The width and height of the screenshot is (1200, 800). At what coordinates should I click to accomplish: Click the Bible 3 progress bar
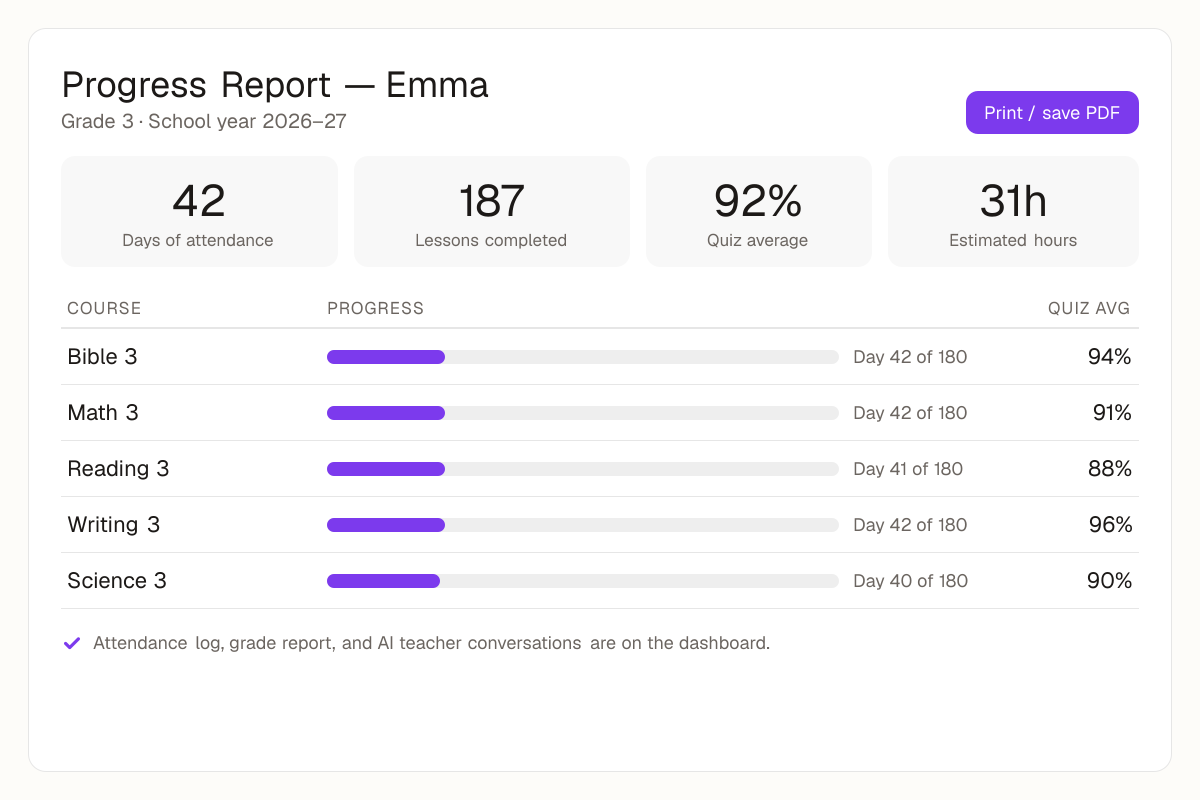pyautogui.click(x=583, y=357)
